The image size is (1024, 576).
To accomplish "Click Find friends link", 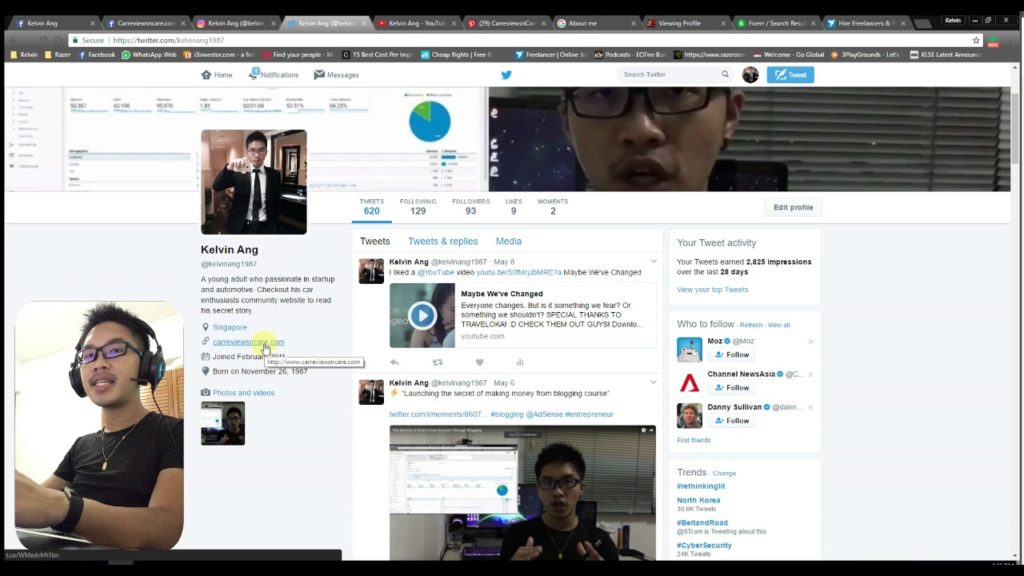I will coord(694,440).
